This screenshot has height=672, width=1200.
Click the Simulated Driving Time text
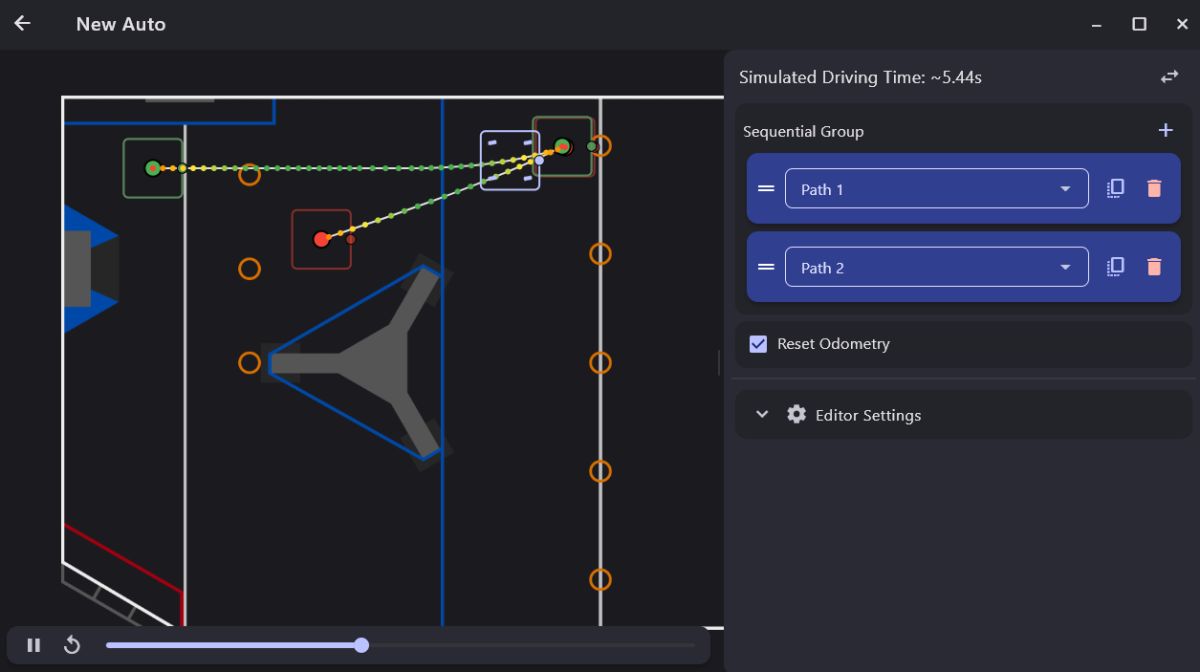pos(860,77)
